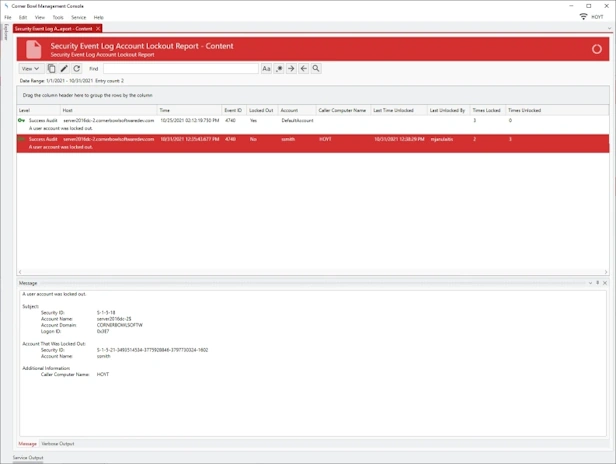This screenshot has width=616, height=464.
Task: Sort by the Locked Out column header
Action: tap(261, 110)
